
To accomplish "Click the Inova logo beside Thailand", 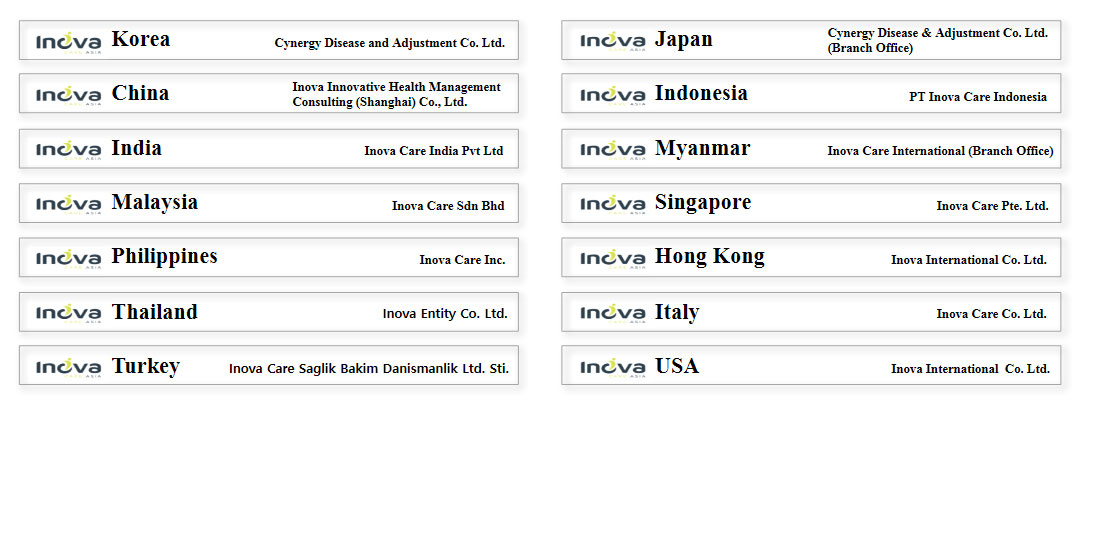I will click(68, 313).
